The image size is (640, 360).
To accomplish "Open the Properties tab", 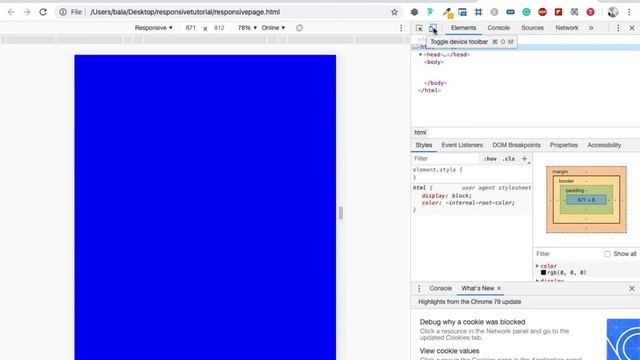I will tap(564, 145).
